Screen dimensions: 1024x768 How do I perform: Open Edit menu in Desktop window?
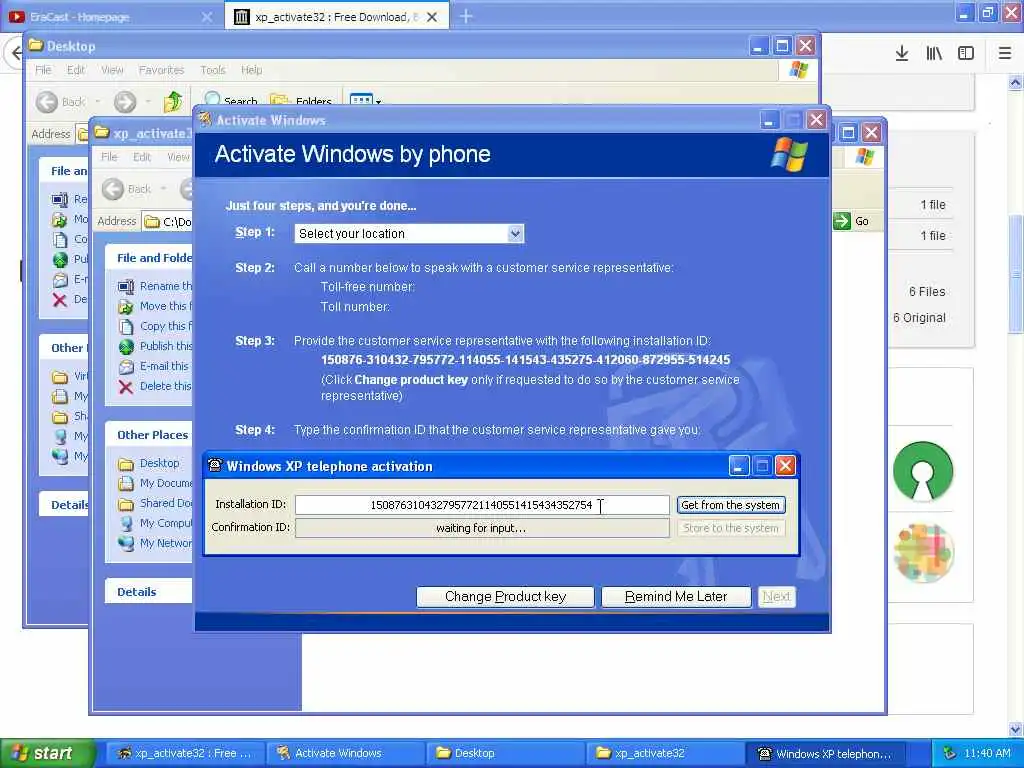76,70
